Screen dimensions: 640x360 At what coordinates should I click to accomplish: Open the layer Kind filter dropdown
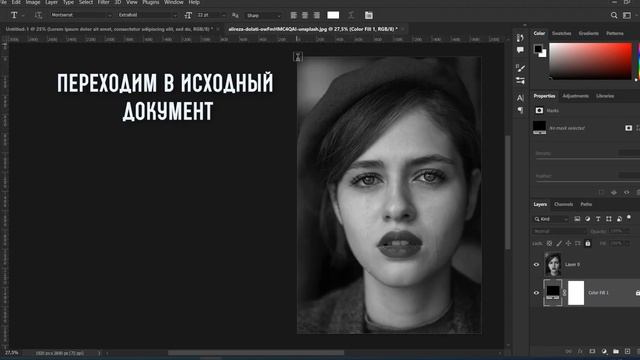pyautogui.click(x=551, y=219)
